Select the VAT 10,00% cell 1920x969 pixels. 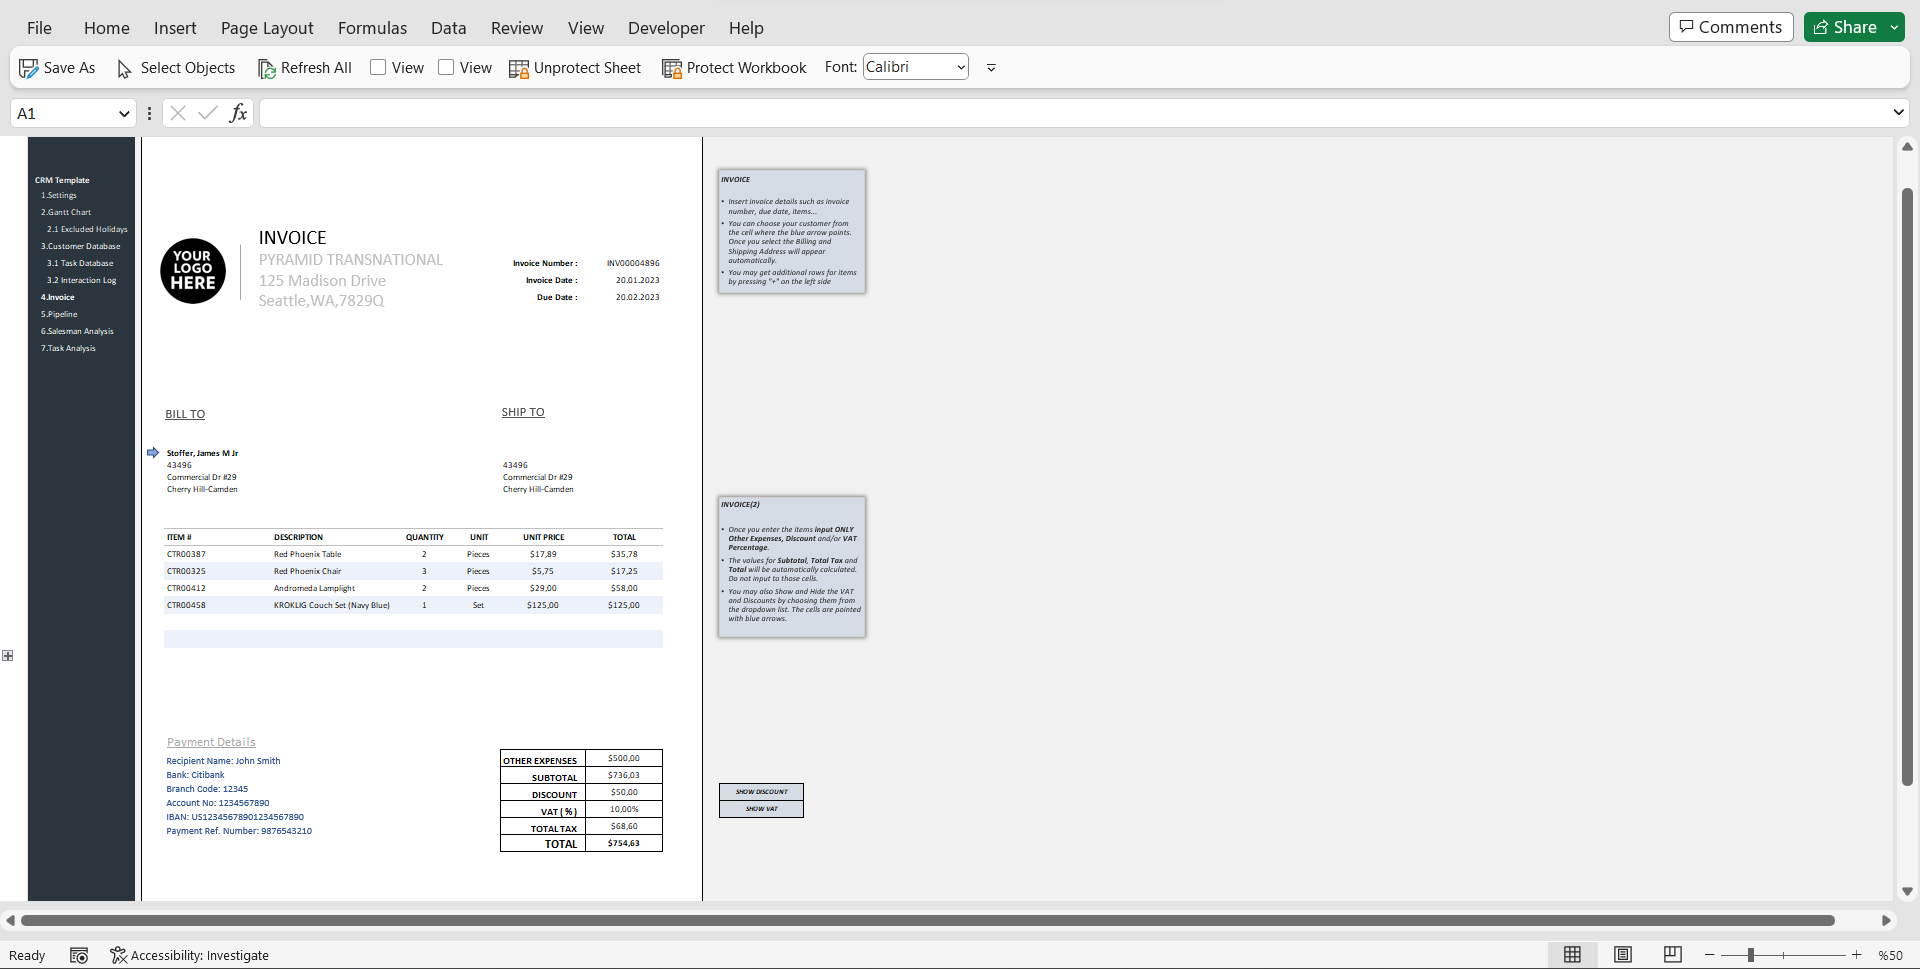(624, 810)
